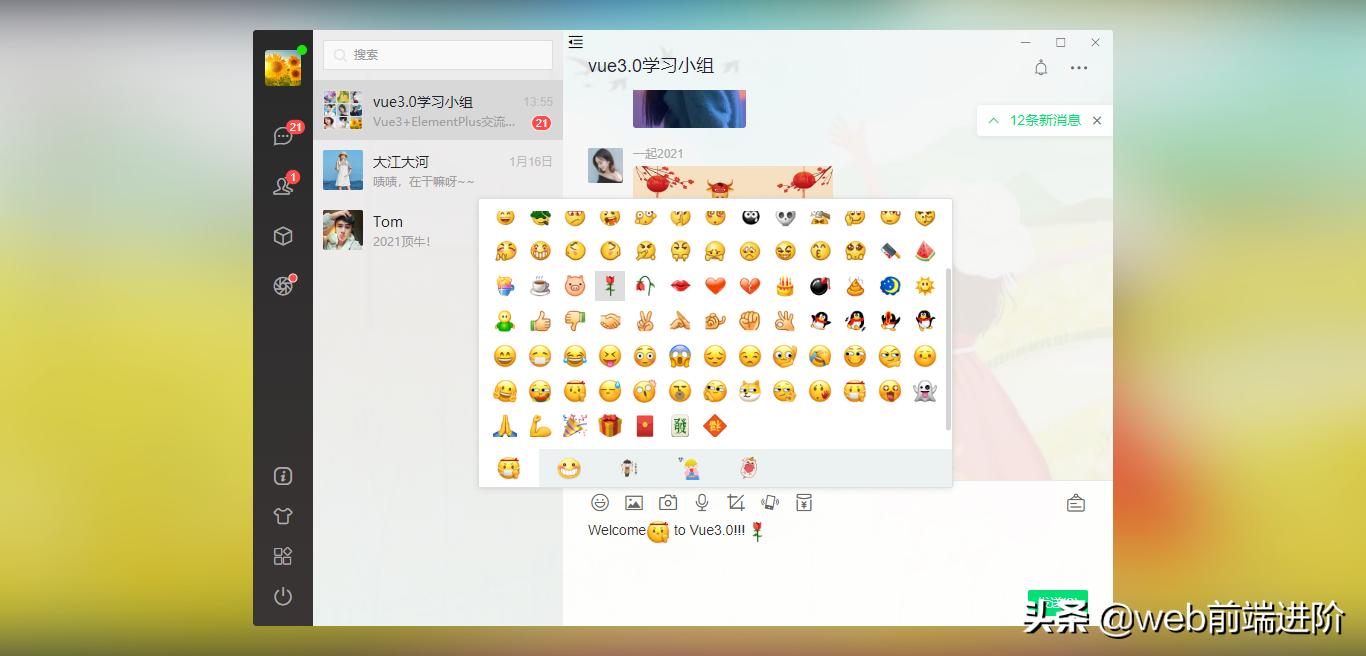1366x656 pixels.
Task: Open the 大江大河 conversation
Action: (x=437, y=170)
